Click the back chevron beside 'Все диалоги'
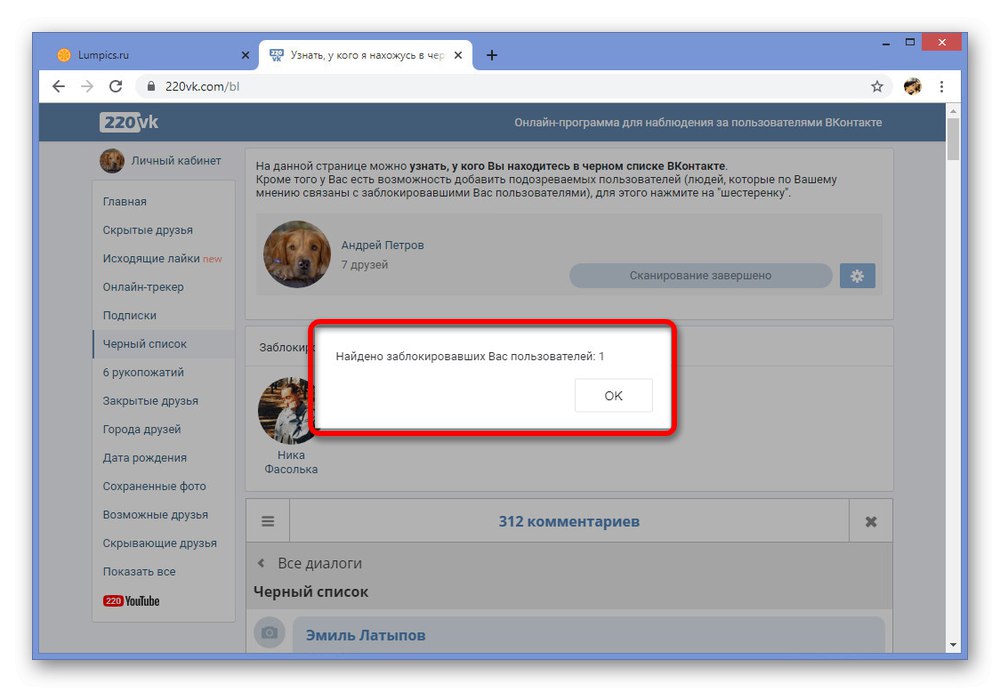This screenshot has height=692, width=1000. [x=261, y=563]
